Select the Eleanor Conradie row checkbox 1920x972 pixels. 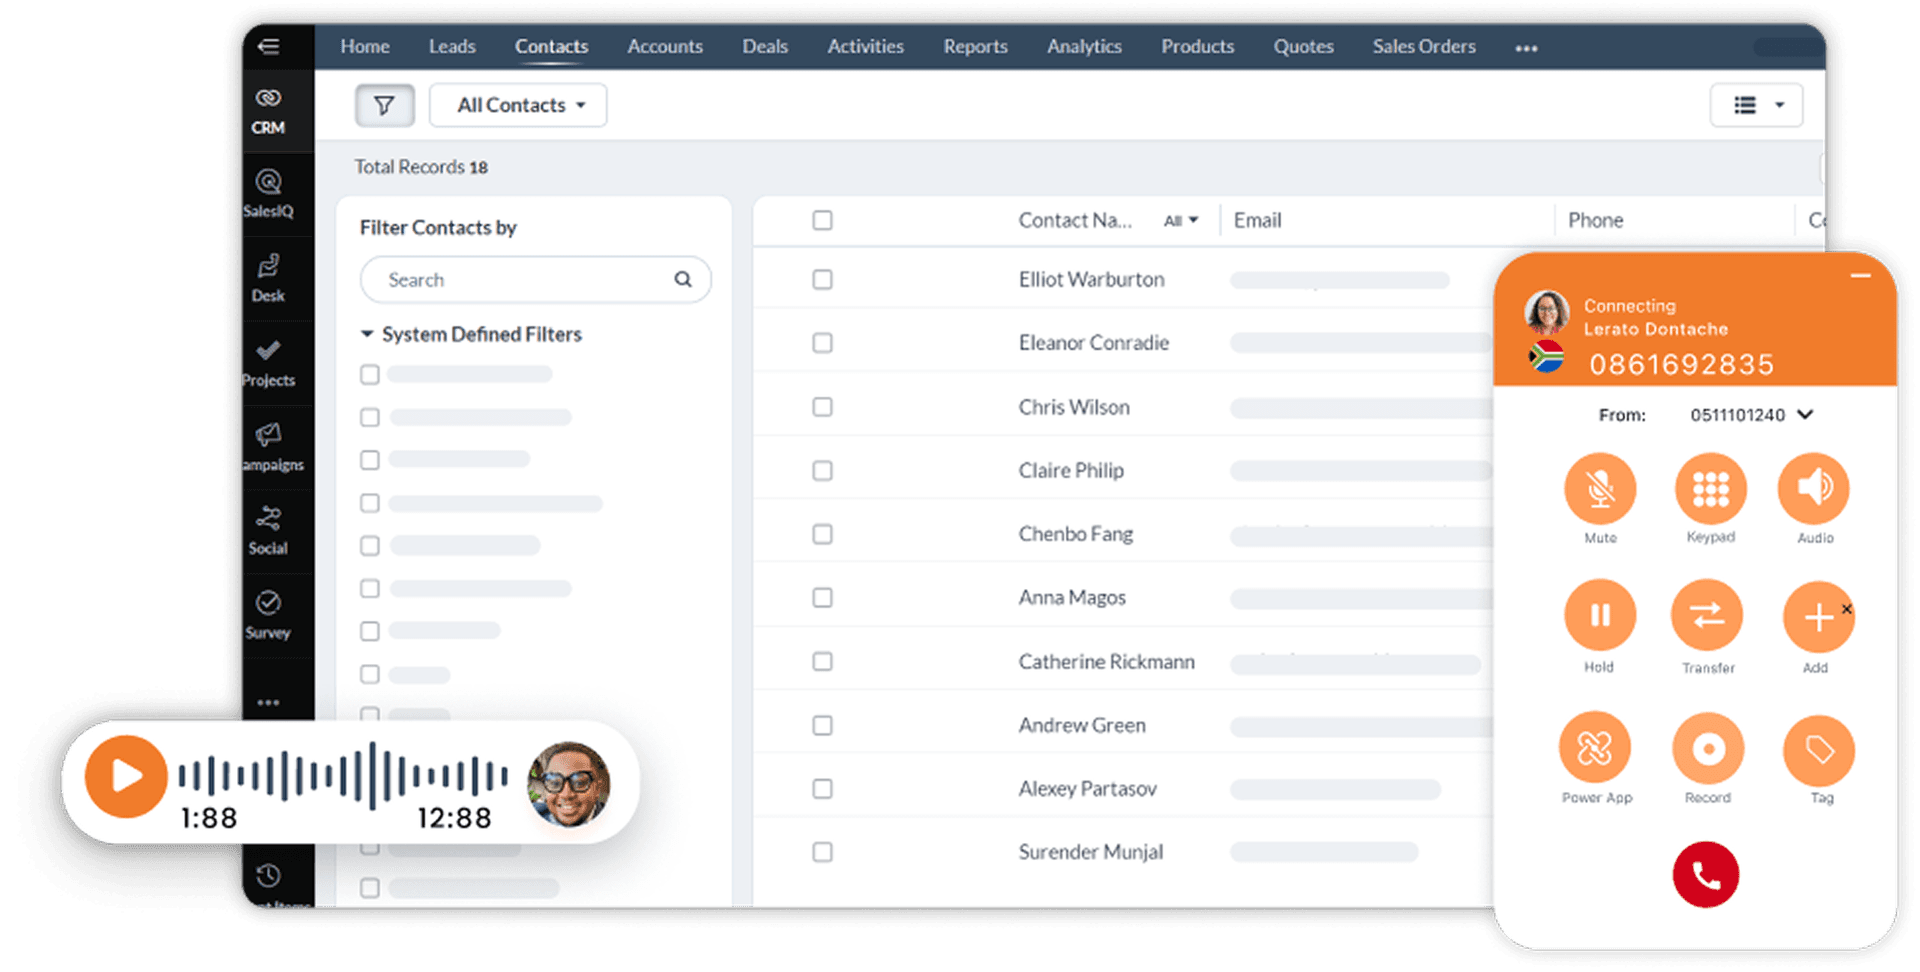822,343
